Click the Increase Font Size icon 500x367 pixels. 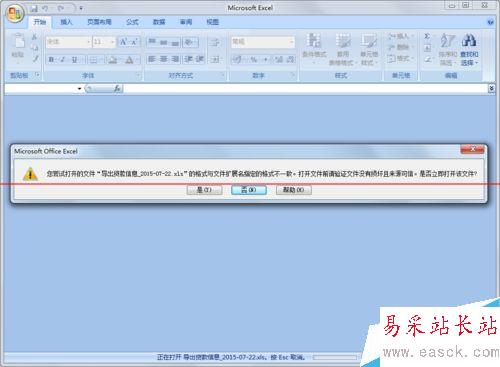tap(124, 42)
